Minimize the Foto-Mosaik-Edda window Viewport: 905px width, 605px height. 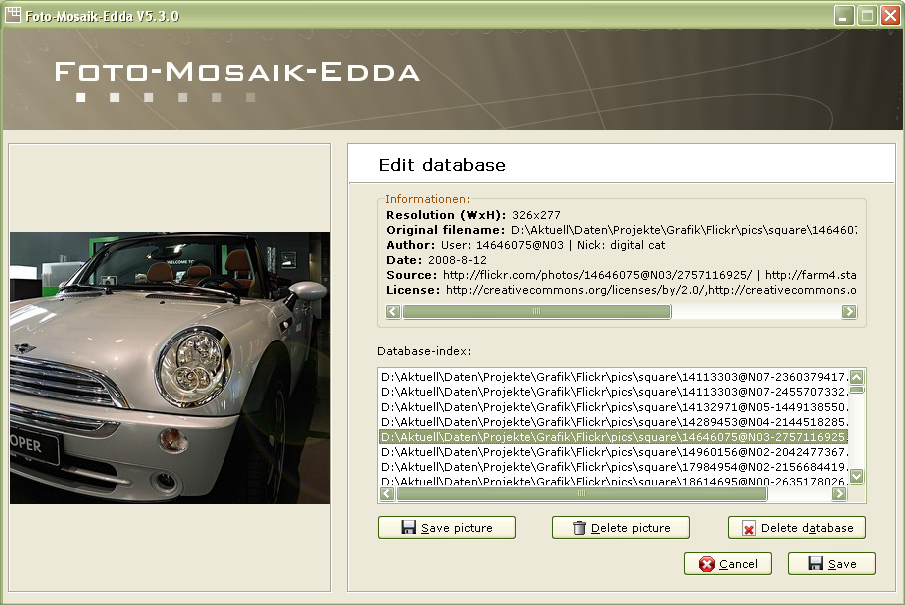coord(844,15)
